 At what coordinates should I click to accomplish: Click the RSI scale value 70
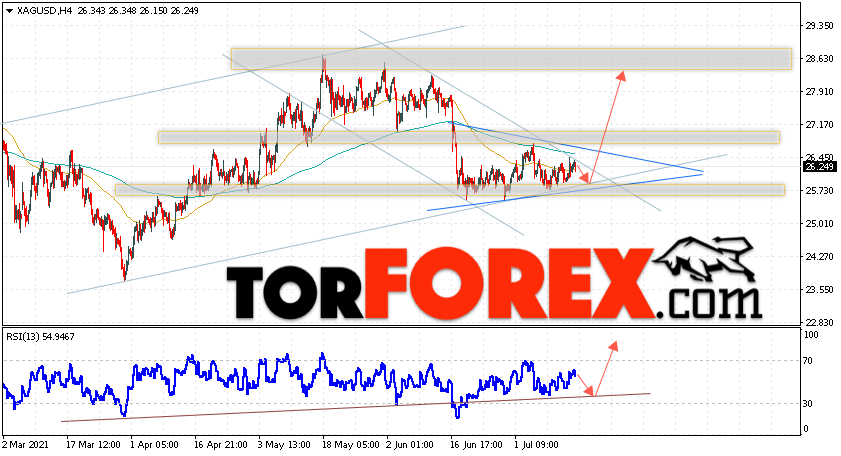point(809,361)
